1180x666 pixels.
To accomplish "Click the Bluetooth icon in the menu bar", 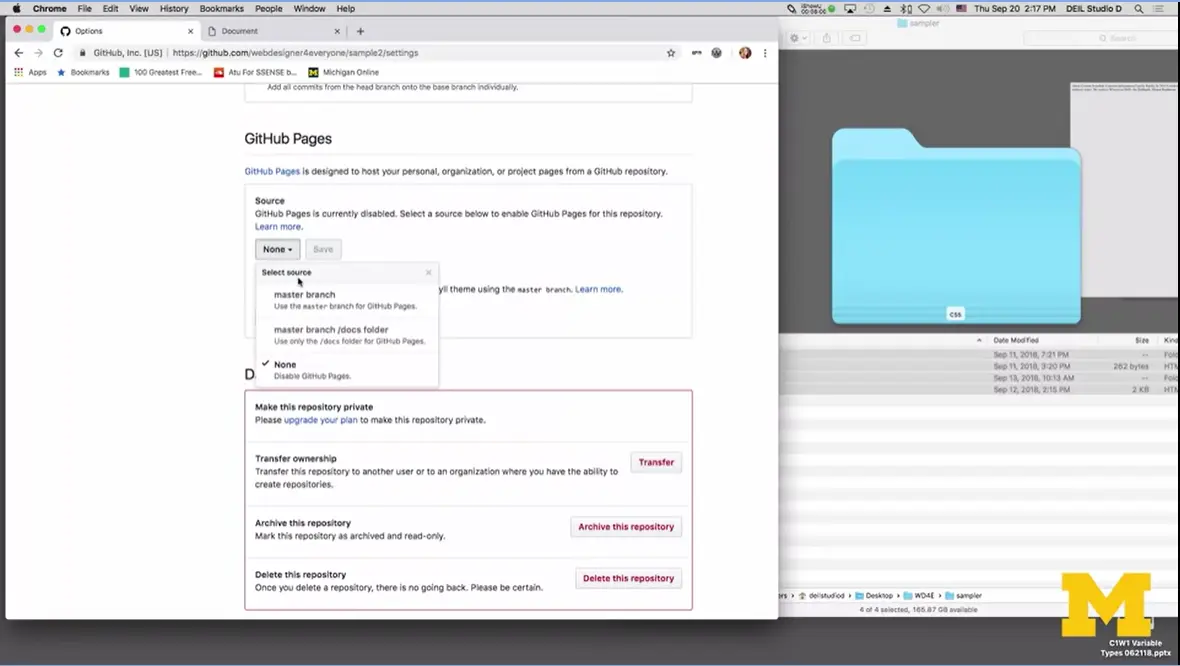I will click(x=905, y=8).
